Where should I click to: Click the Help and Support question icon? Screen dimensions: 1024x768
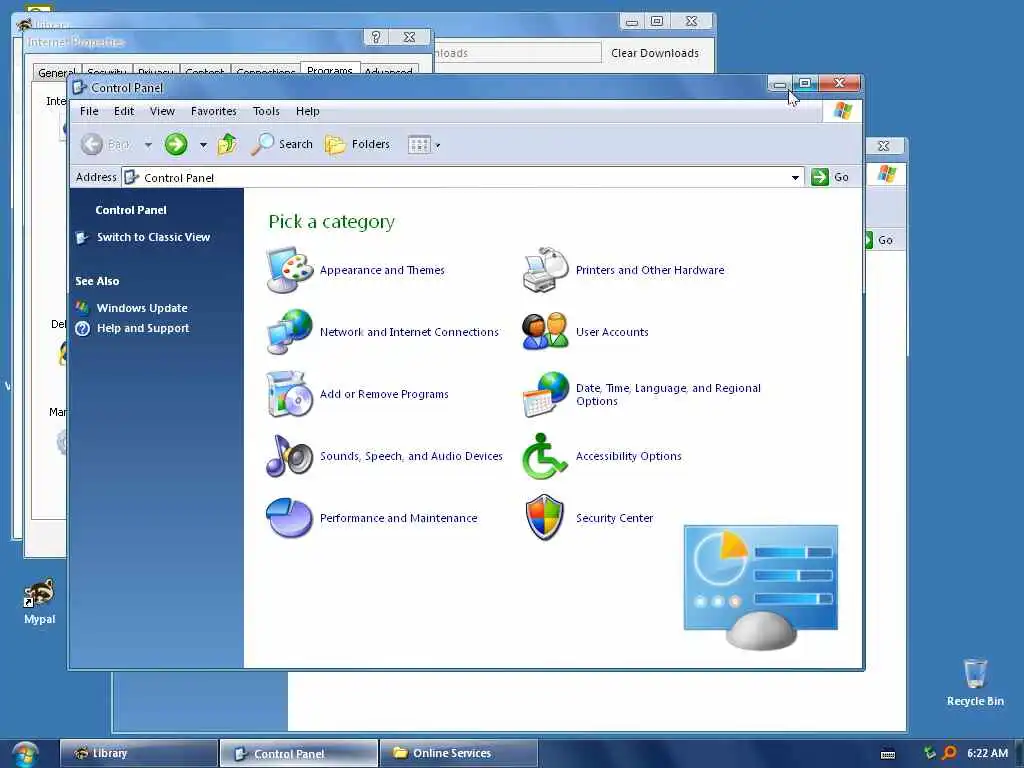point(82,328)
